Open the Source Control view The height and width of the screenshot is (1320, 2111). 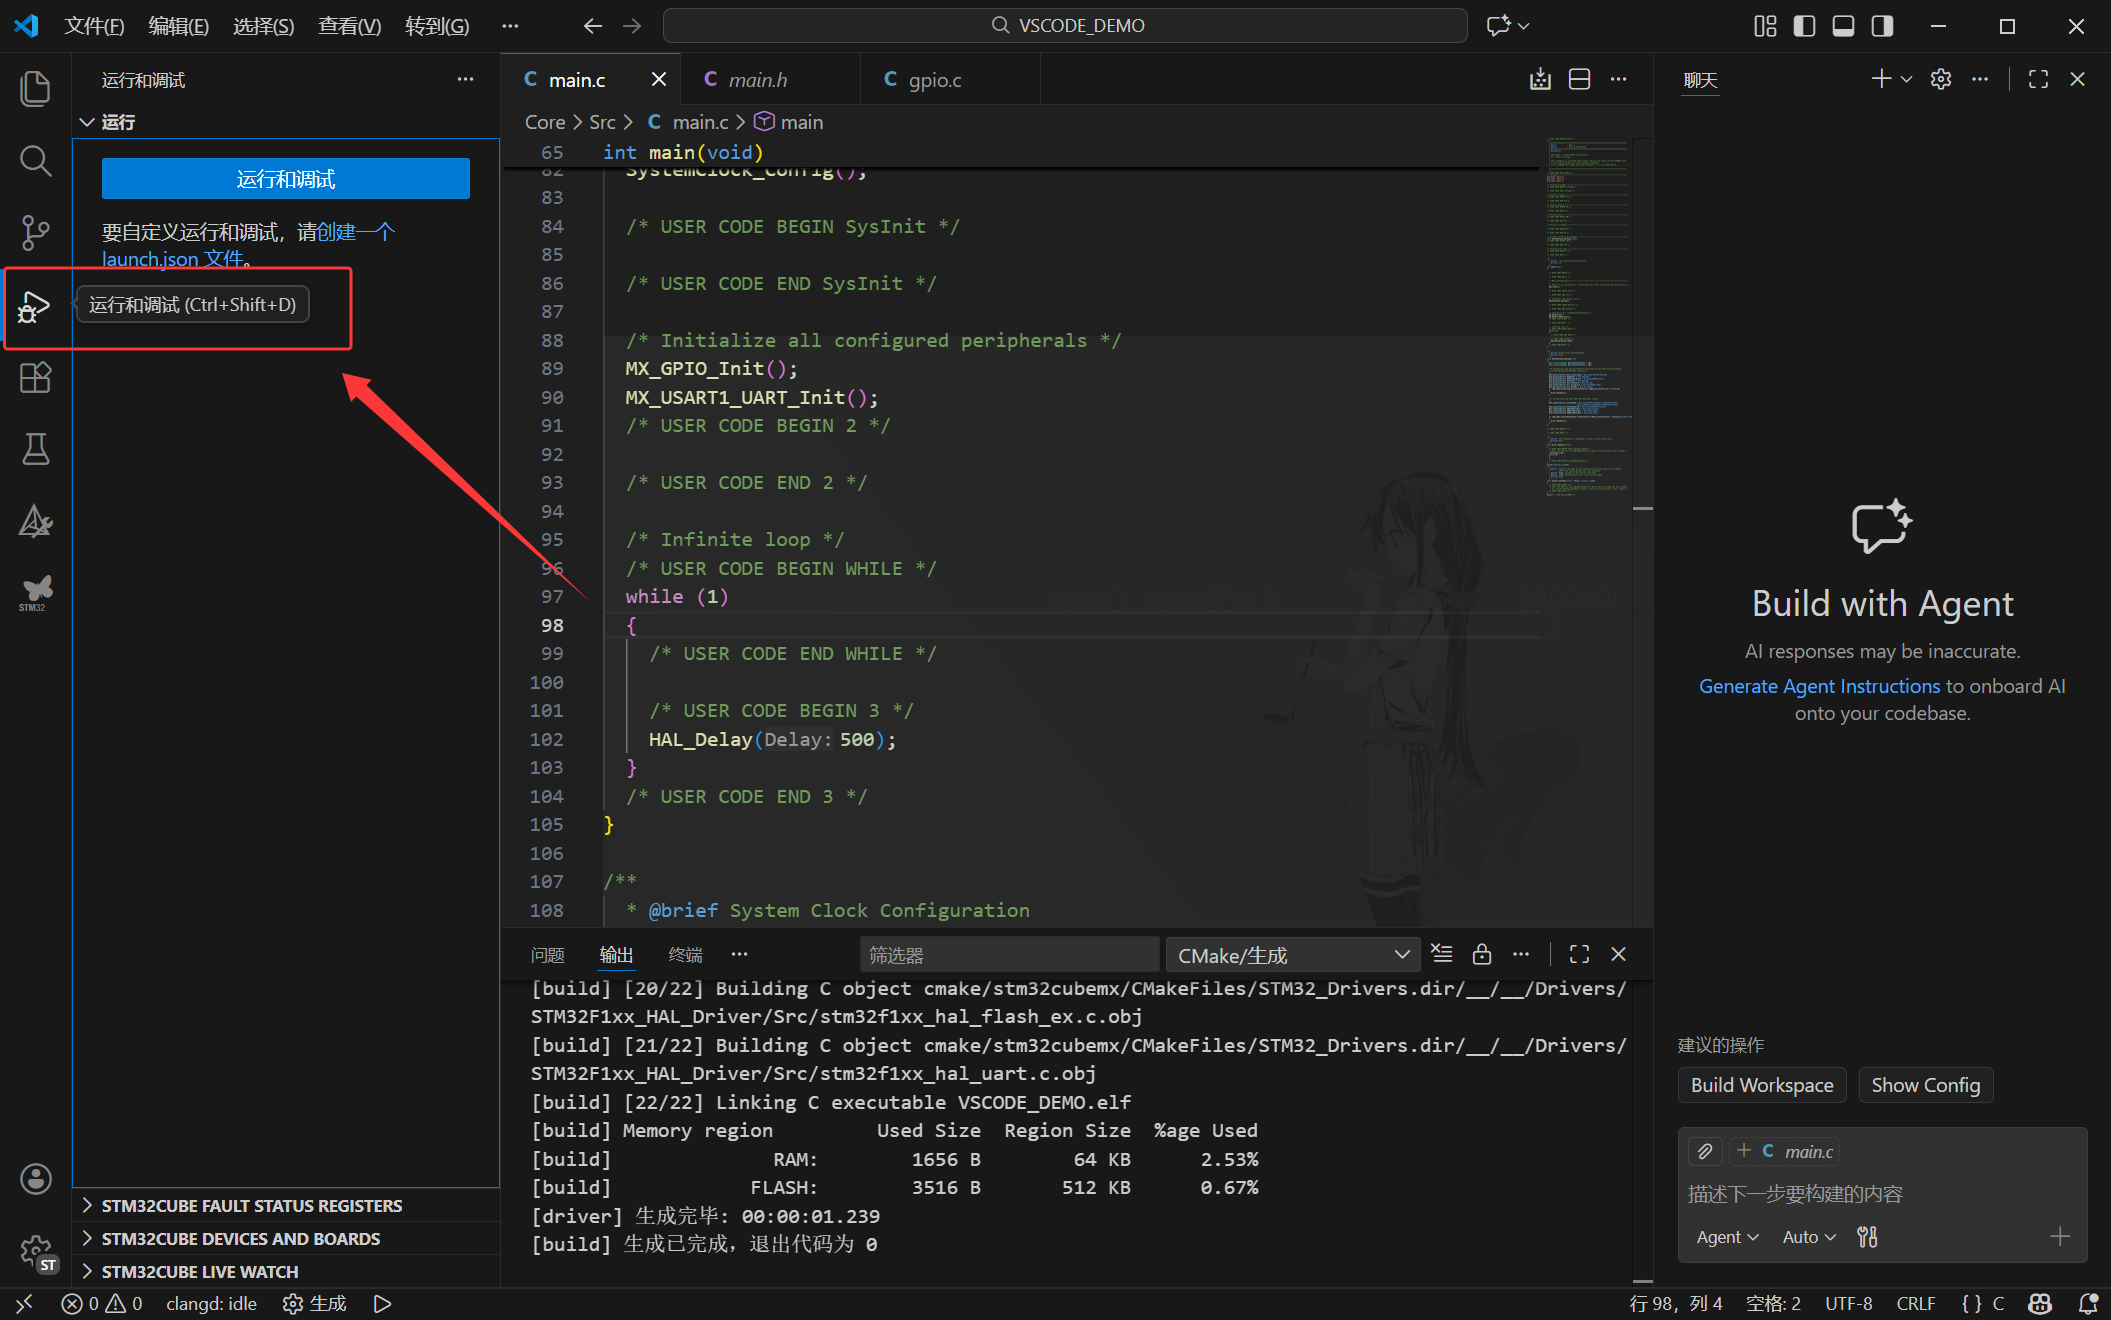35,232
